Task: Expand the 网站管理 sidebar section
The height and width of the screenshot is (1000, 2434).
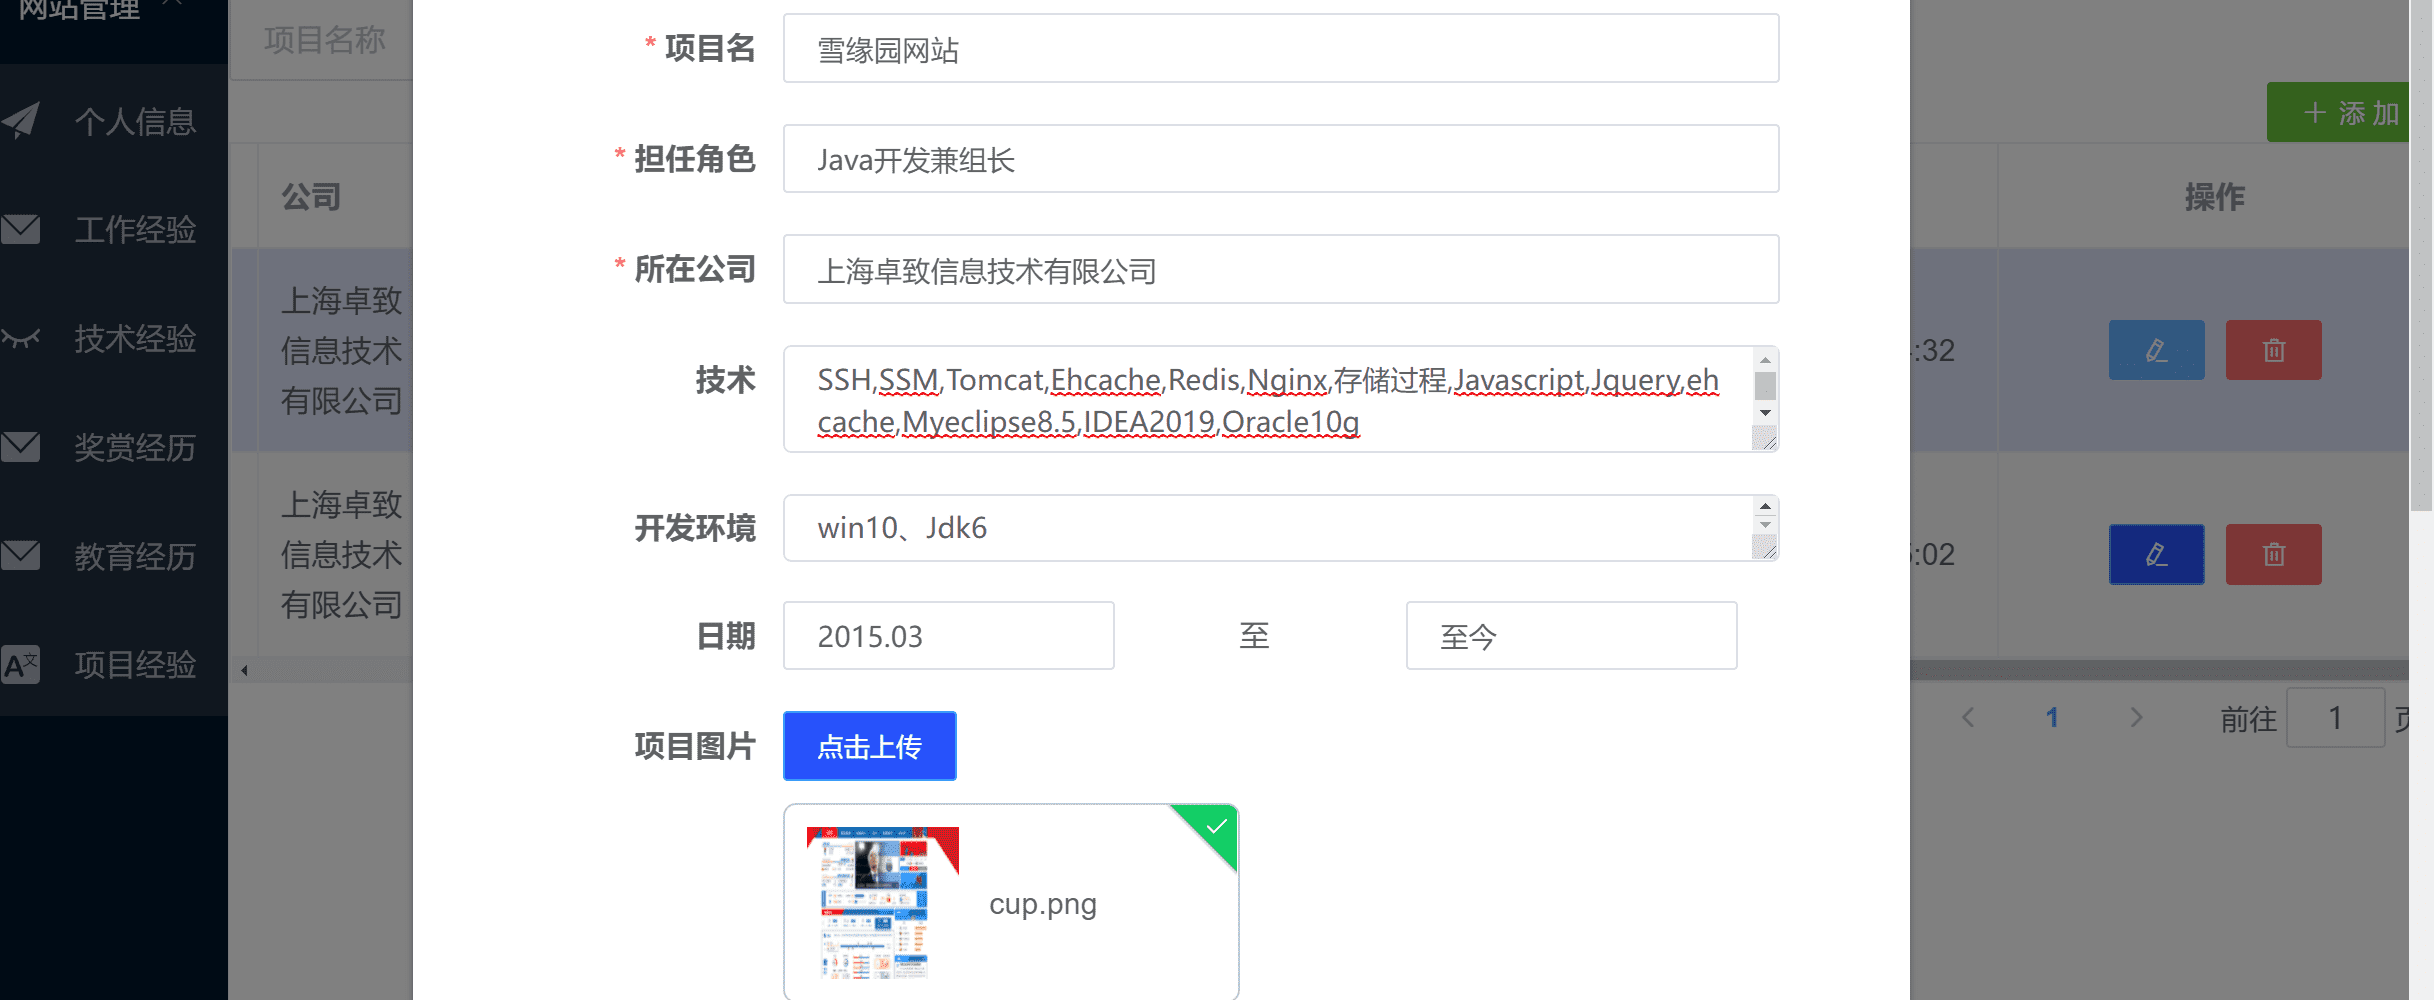Action: tap(100, 12)
